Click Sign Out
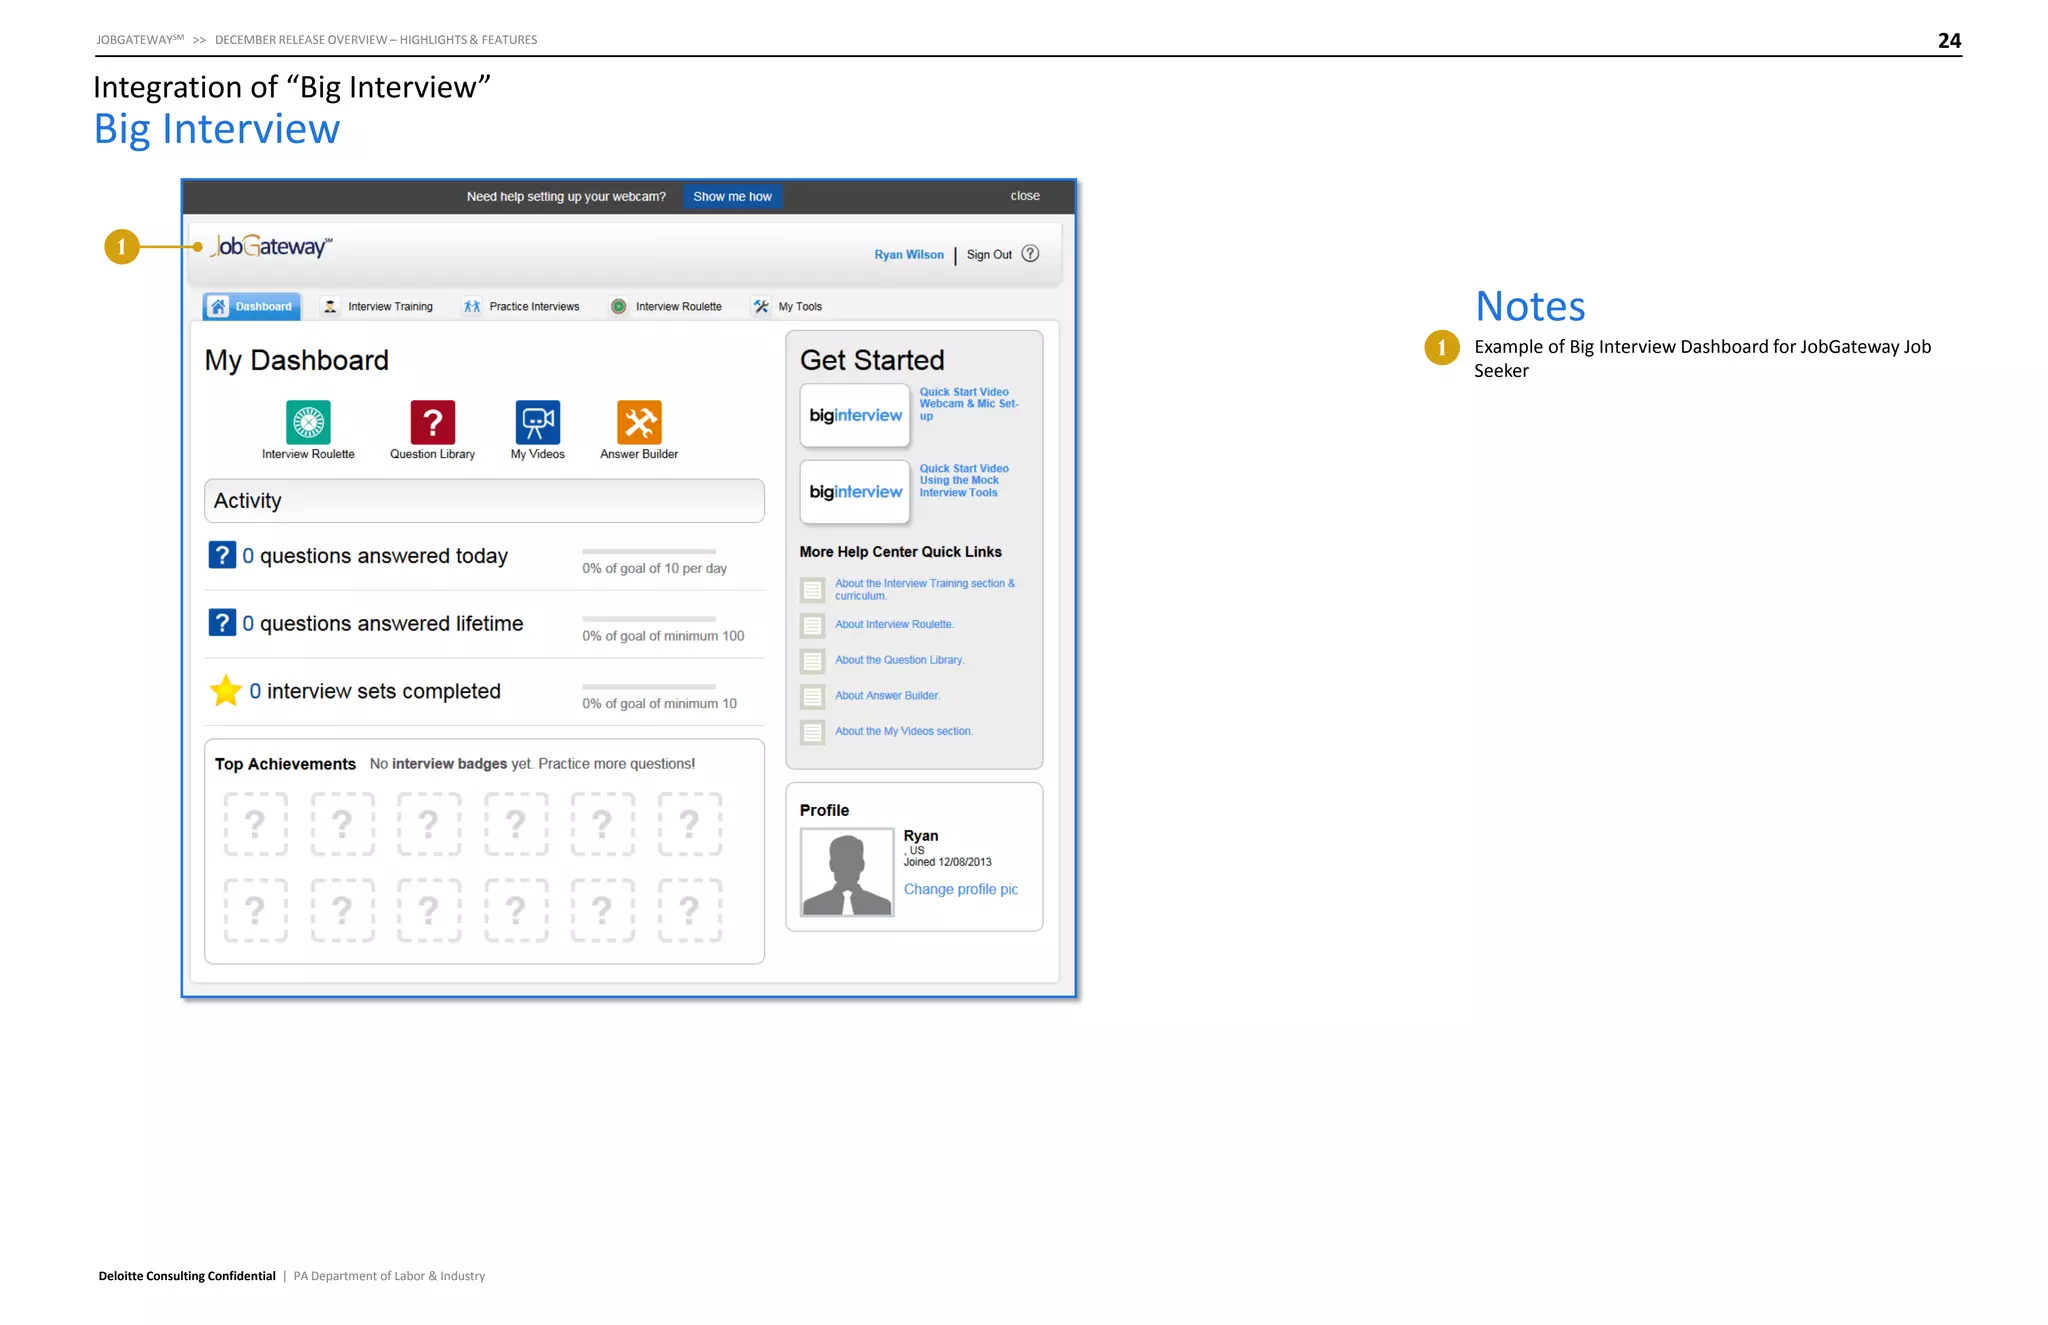This screenshot has height=1325, width=2048. 989,255
